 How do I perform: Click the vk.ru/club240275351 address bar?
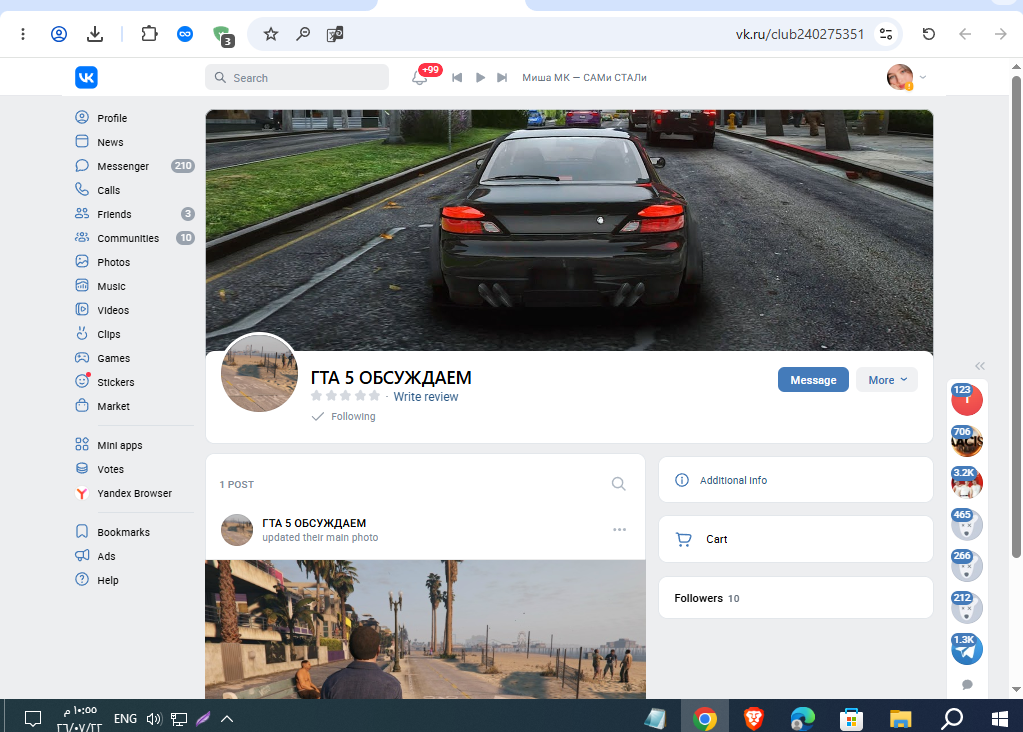799,34
